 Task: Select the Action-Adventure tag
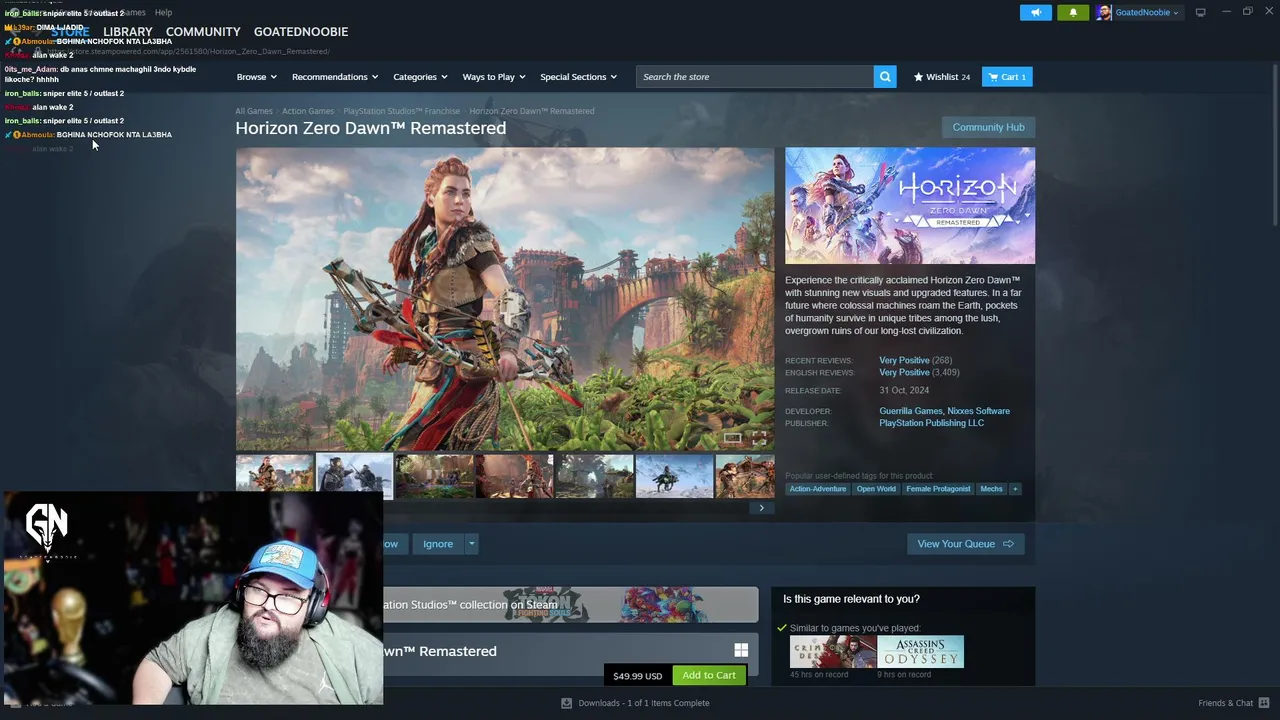818,489
